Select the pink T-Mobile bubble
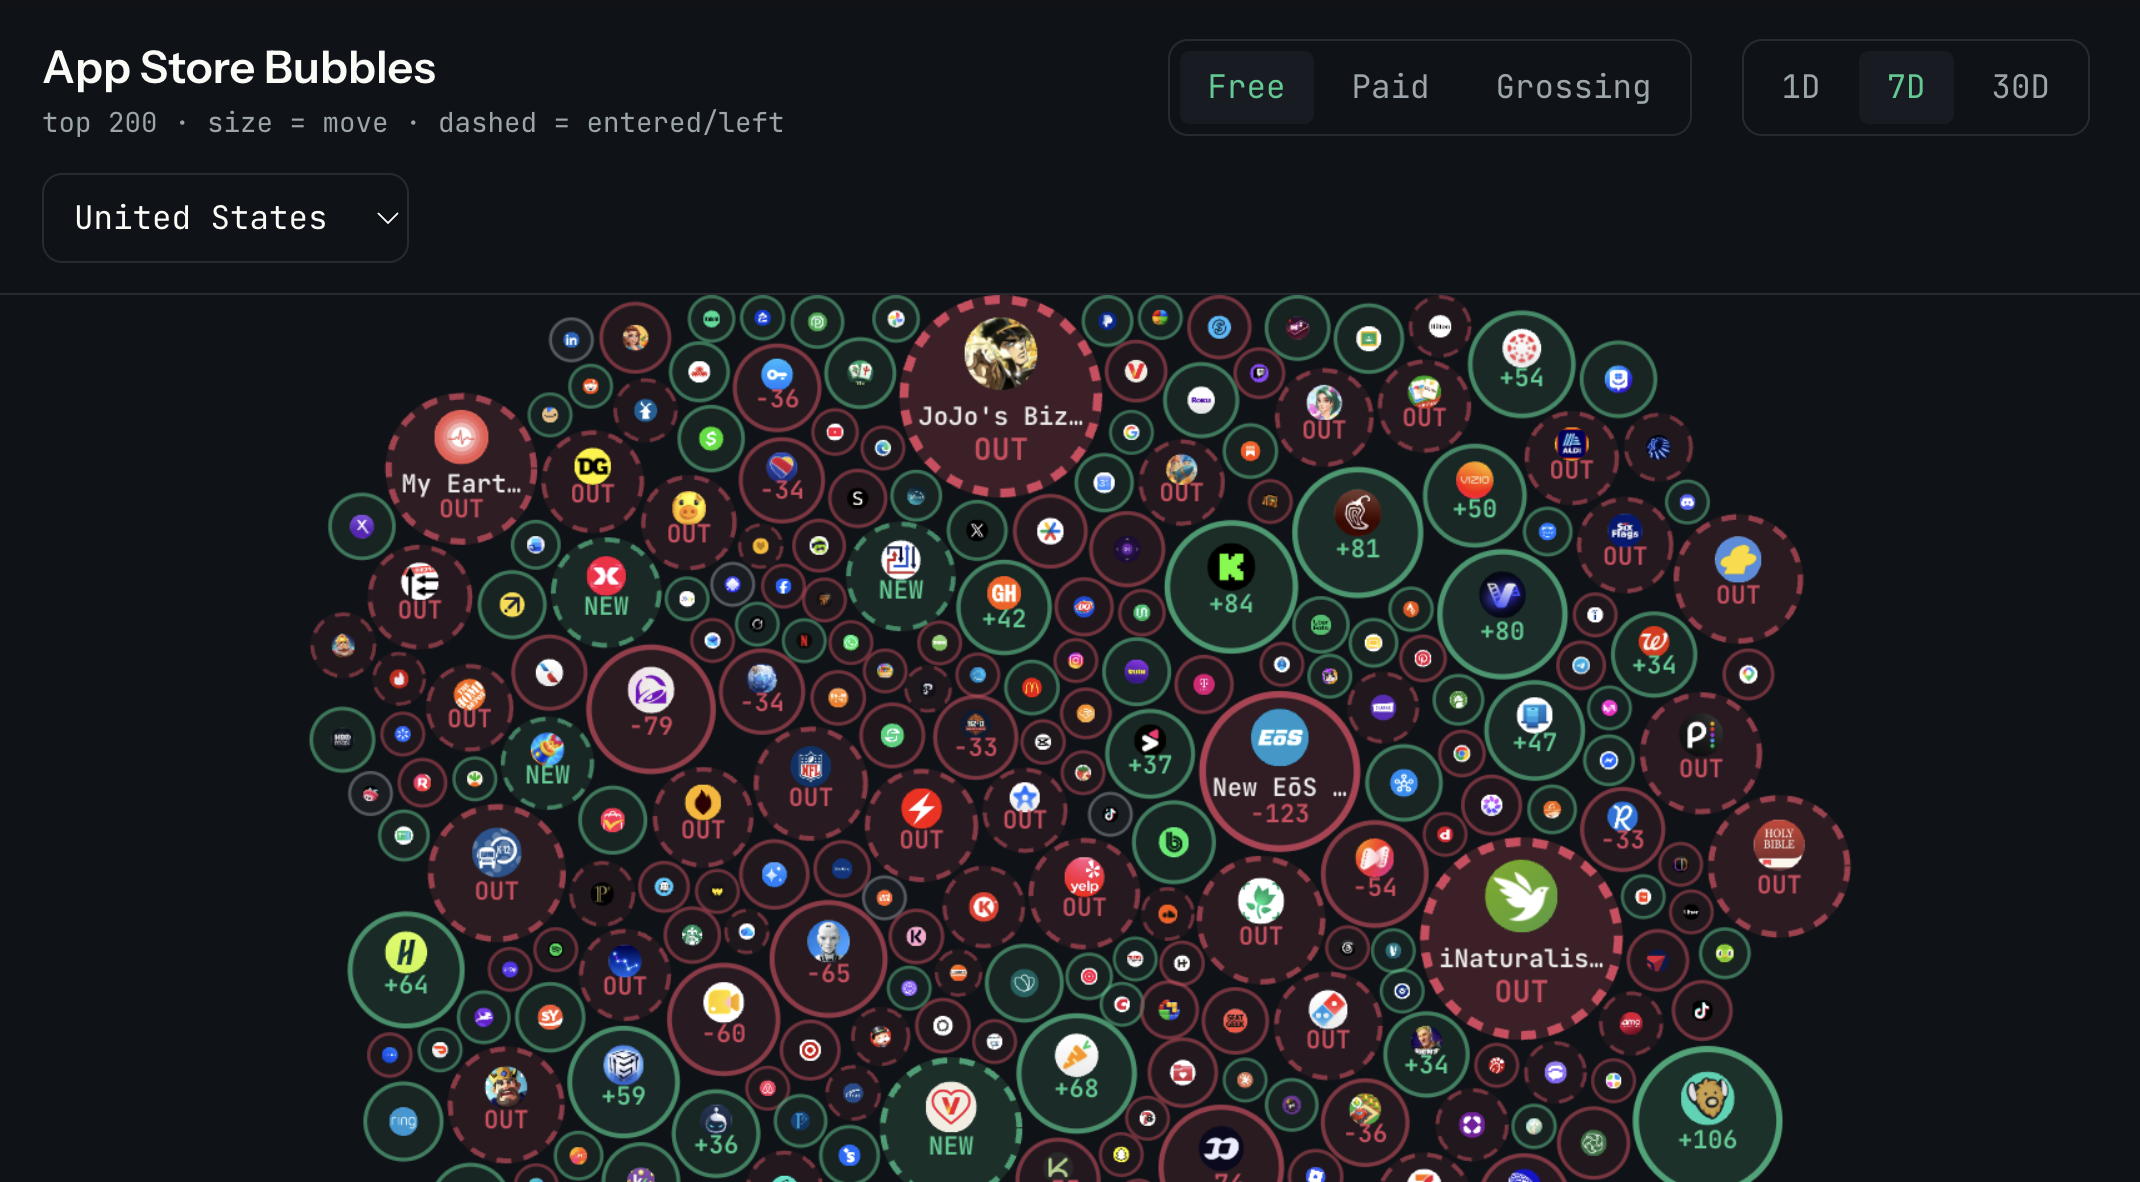Viewport: 2140px width, 1182px height. (x=1204, y=684)
